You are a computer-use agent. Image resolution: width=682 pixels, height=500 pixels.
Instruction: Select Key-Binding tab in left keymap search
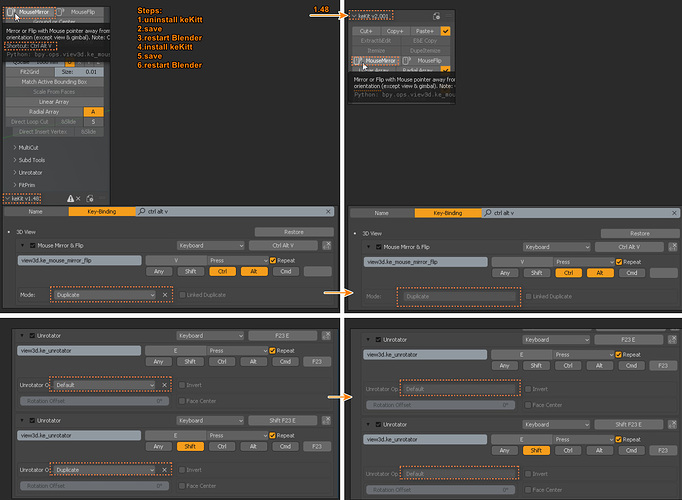102,211
